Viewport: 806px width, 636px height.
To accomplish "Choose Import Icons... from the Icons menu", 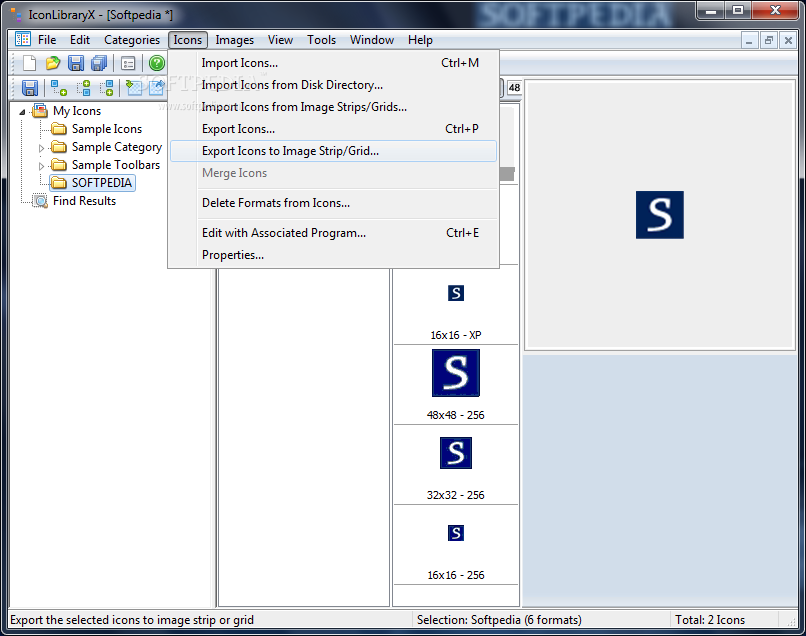I will pyautogui.click(x=334, y=63).
